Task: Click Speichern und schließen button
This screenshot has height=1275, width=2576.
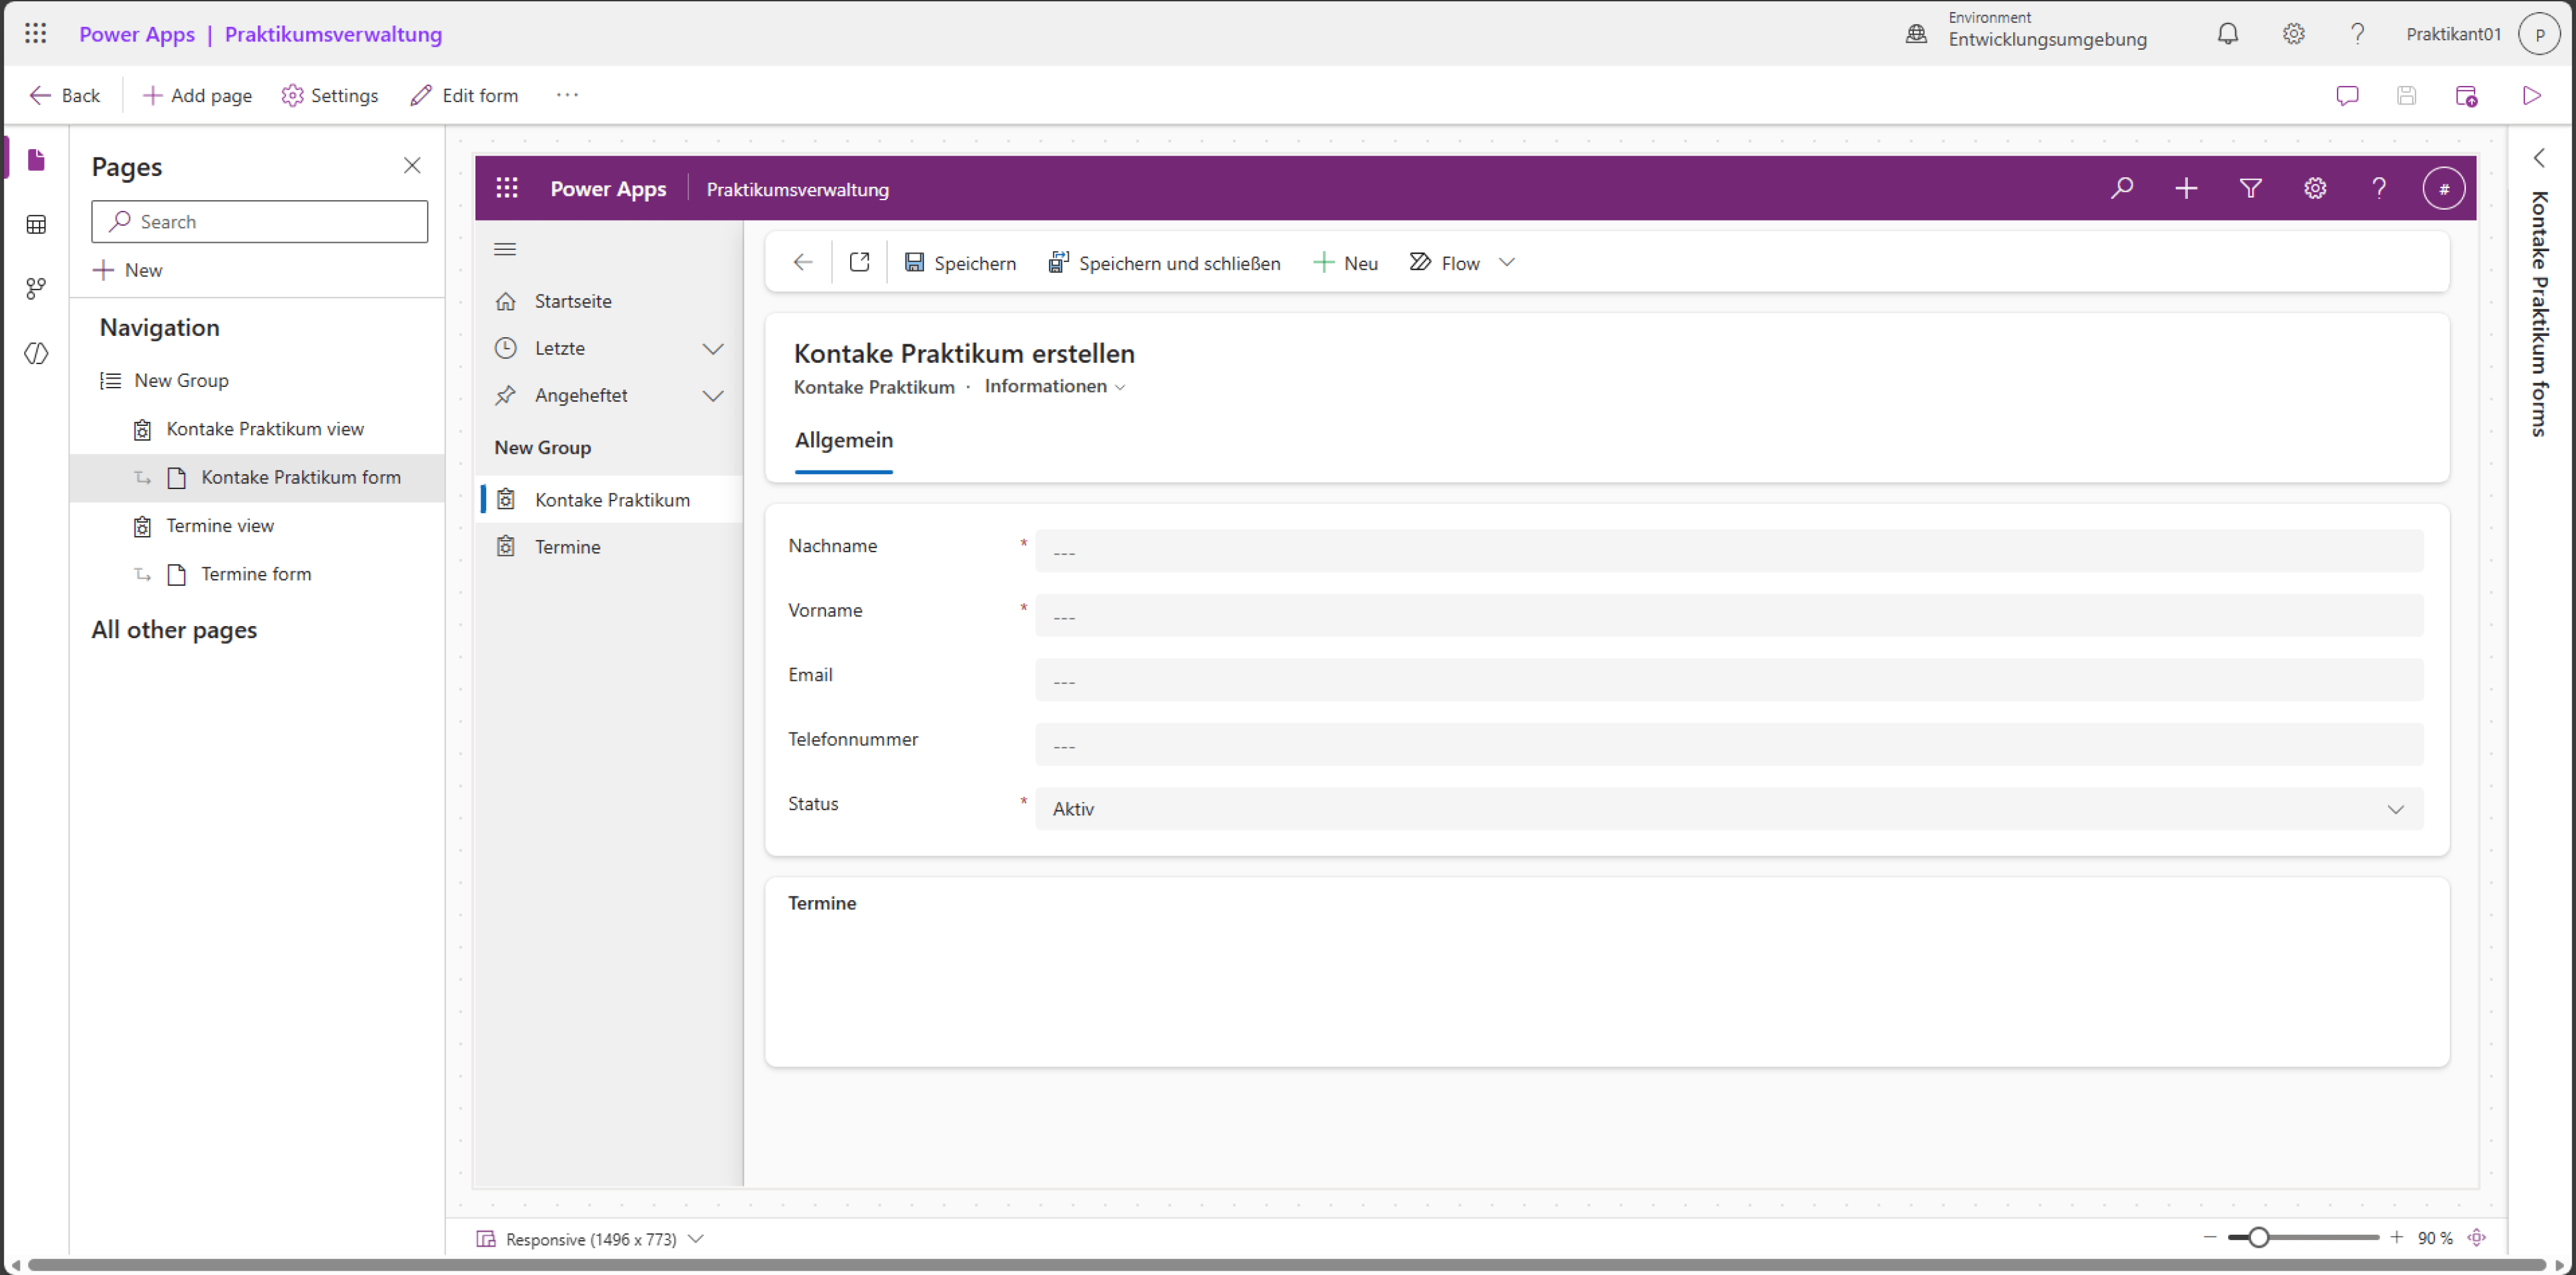Action: (x=1164, y=263)
